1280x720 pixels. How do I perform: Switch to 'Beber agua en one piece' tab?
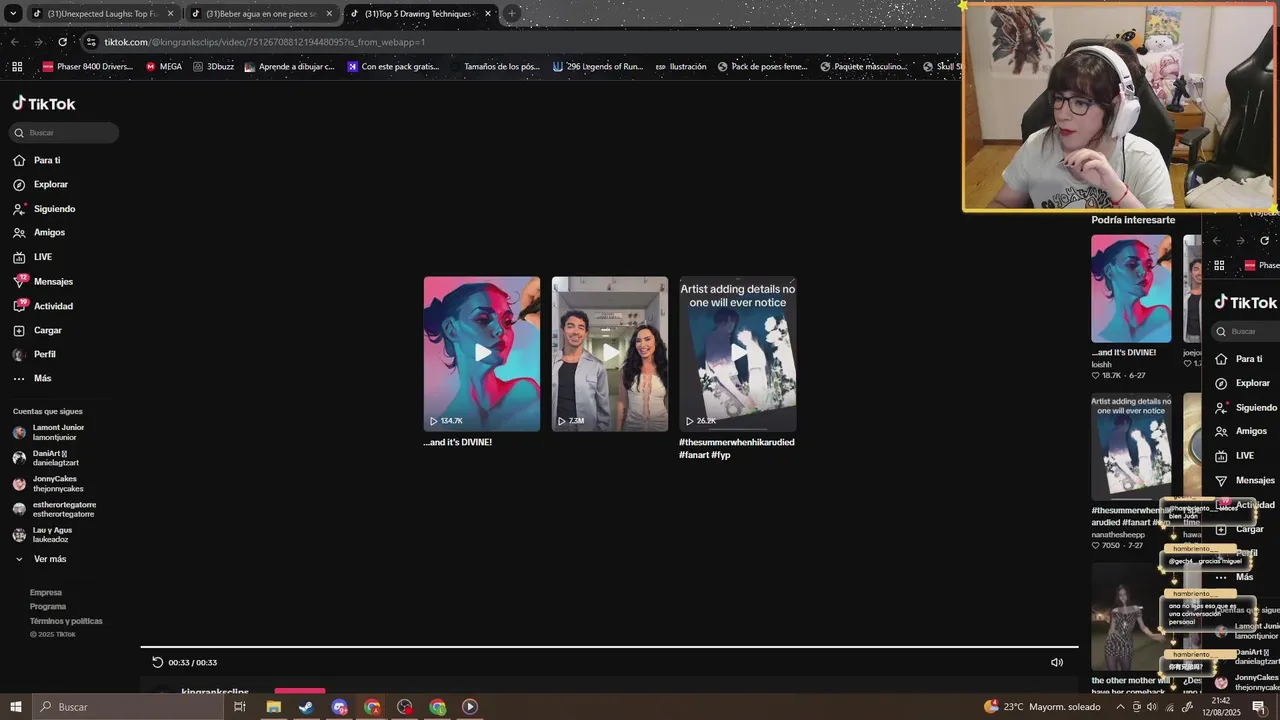click(x=260, y=14)
